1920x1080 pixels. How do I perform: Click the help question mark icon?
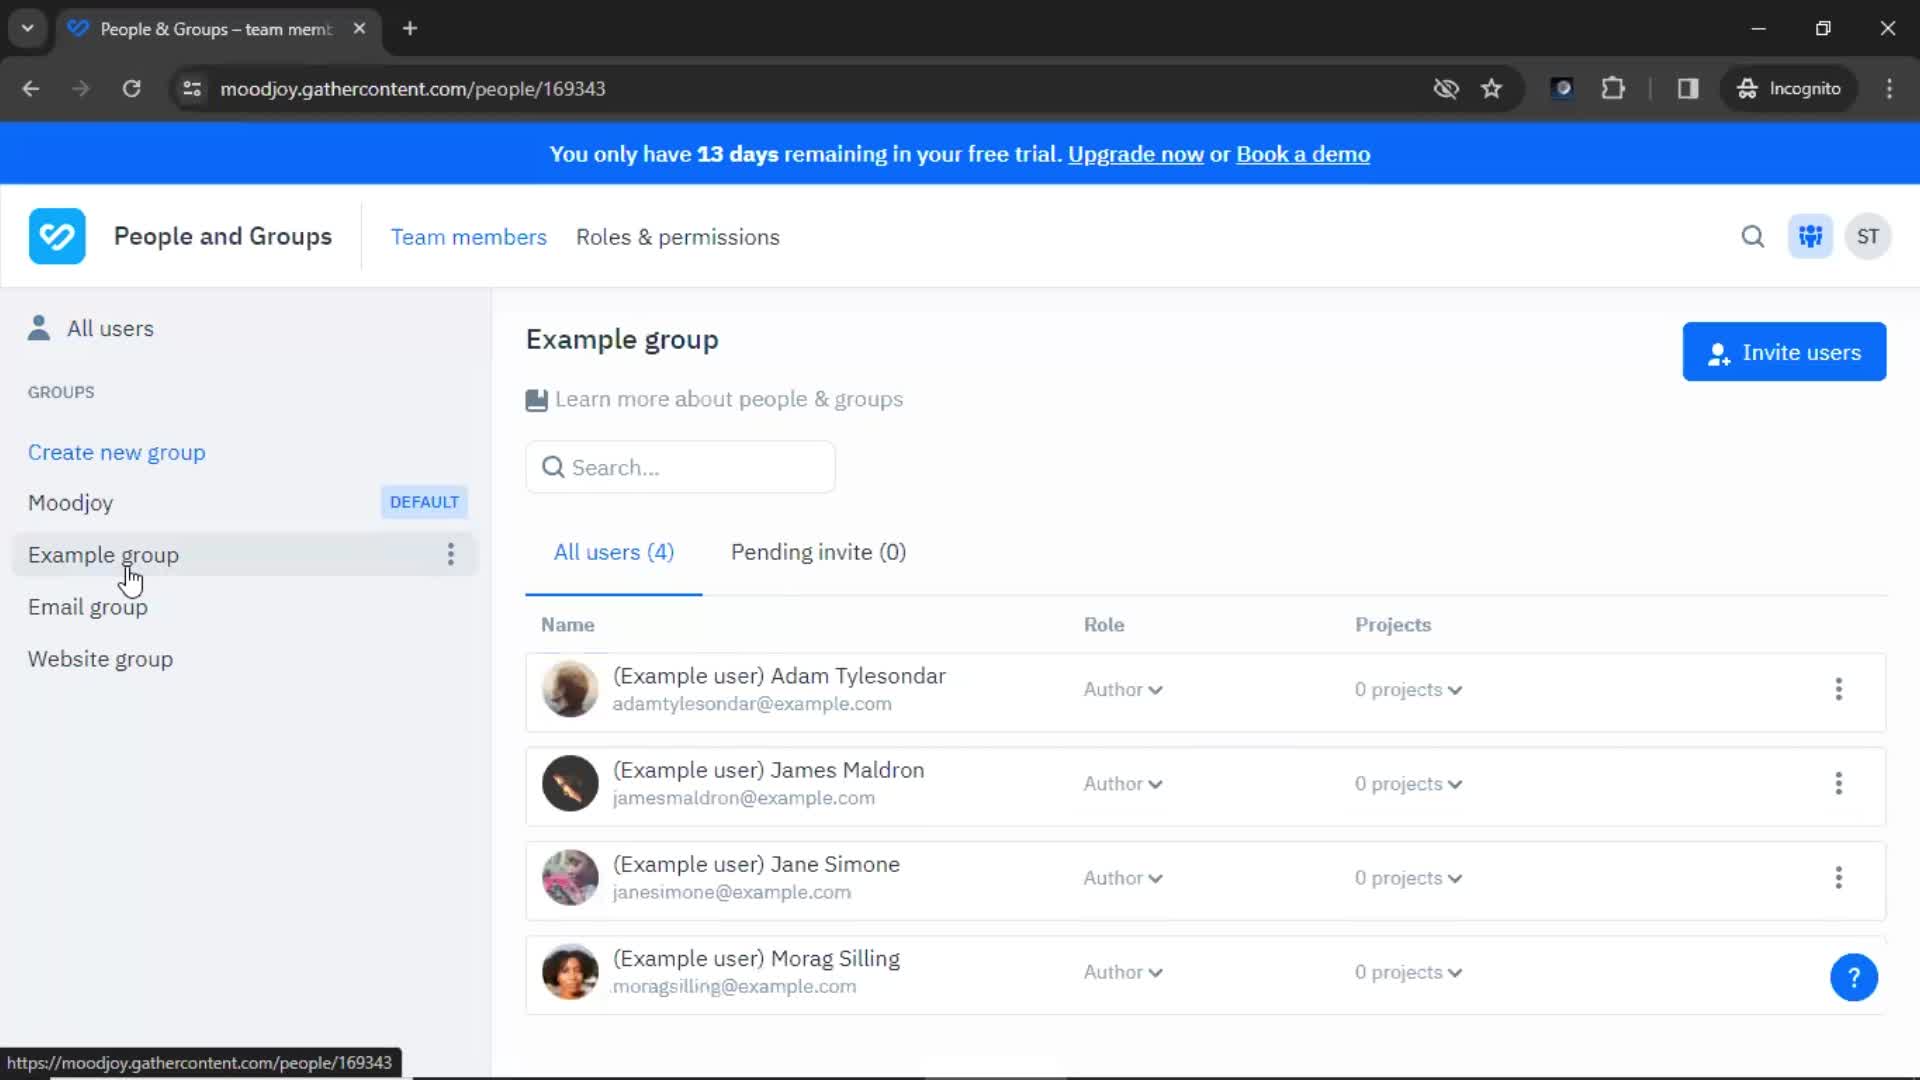tap(1853, 976)
